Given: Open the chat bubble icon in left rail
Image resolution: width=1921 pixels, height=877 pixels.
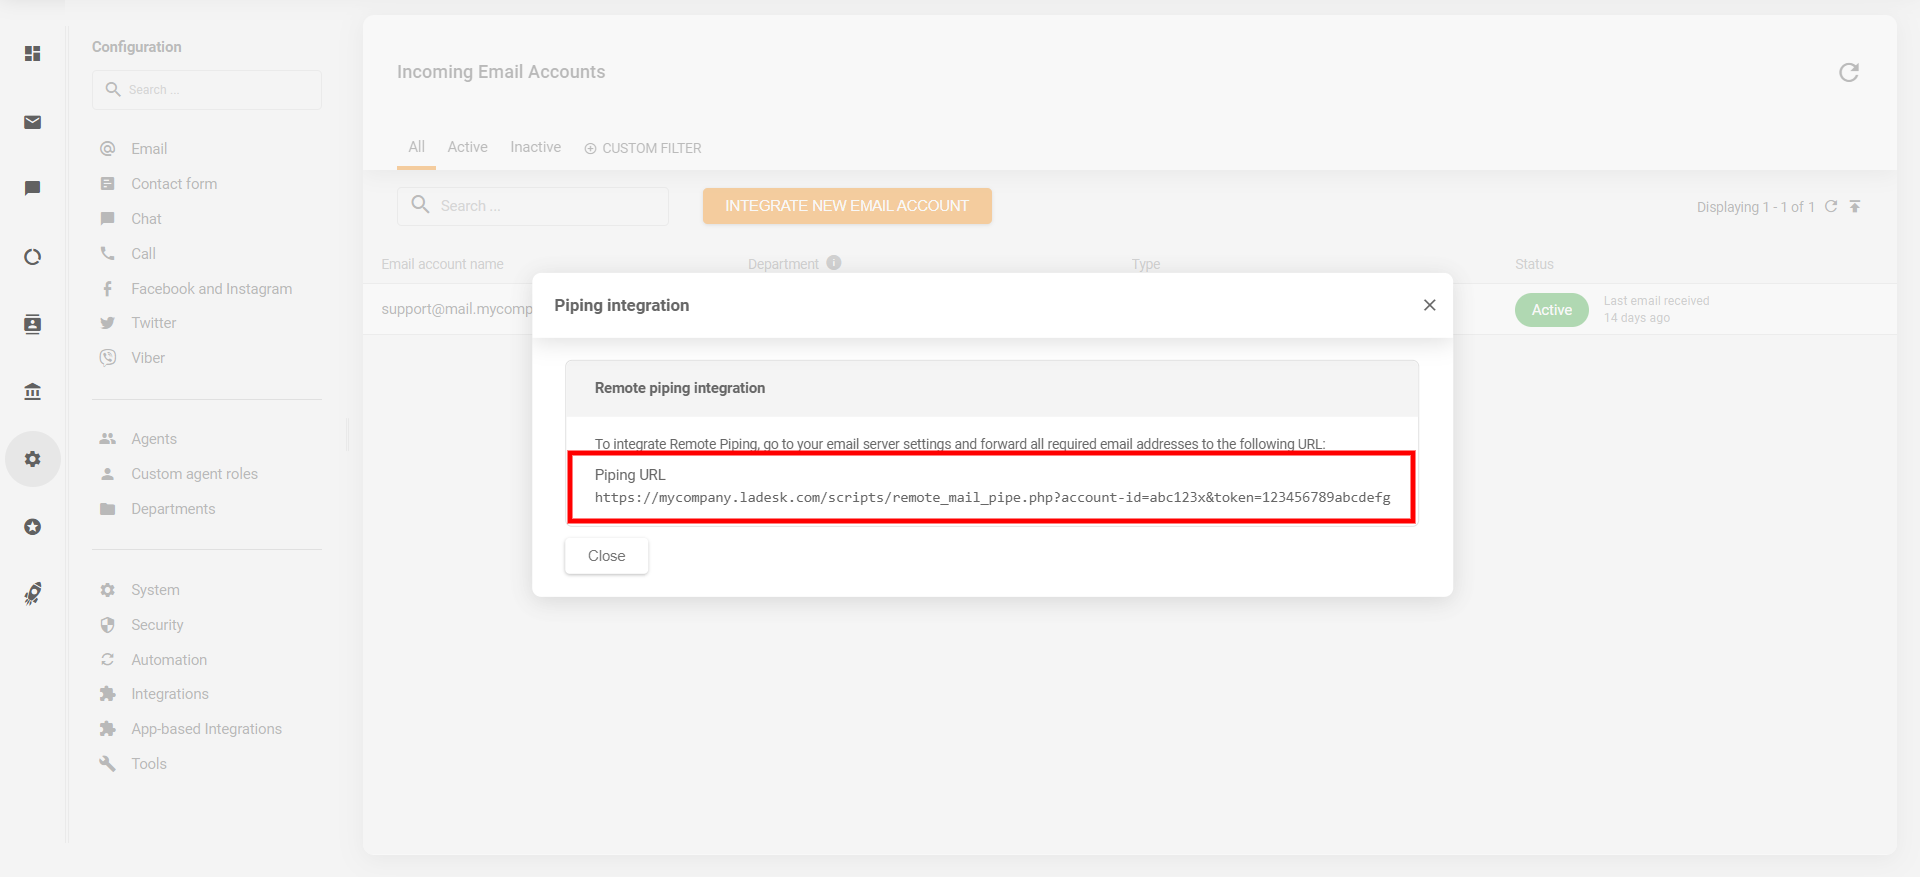Looking at the screenshot, I should click(x=33, y=188).
